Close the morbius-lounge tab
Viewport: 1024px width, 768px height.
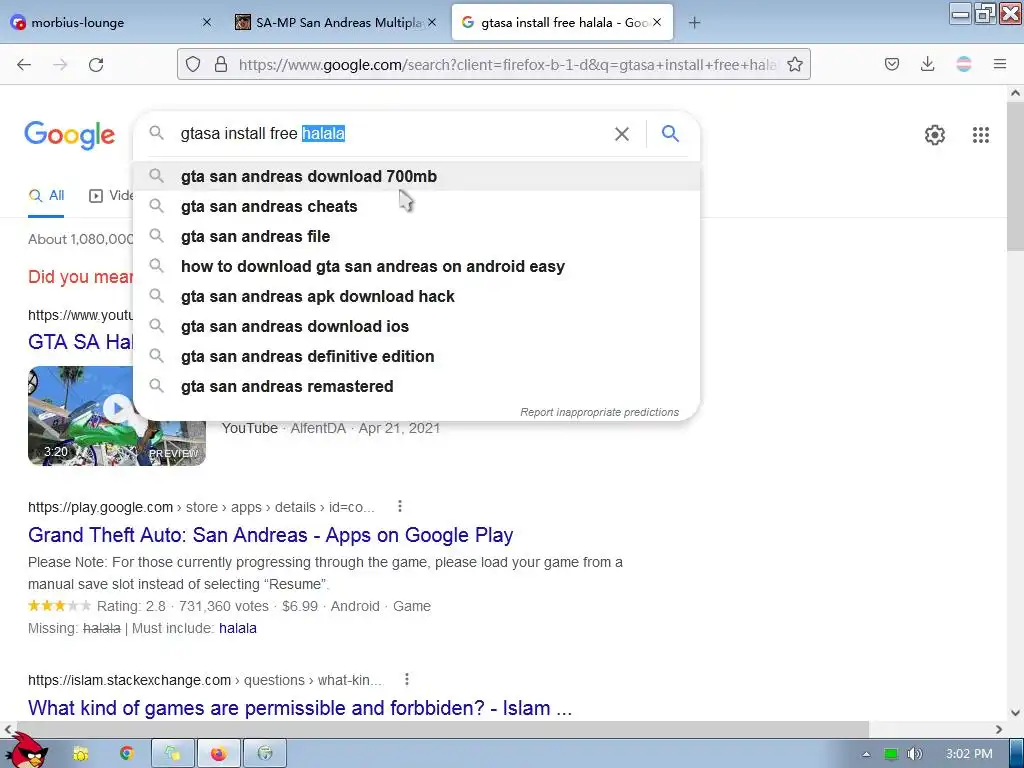(x=207, y=22)
